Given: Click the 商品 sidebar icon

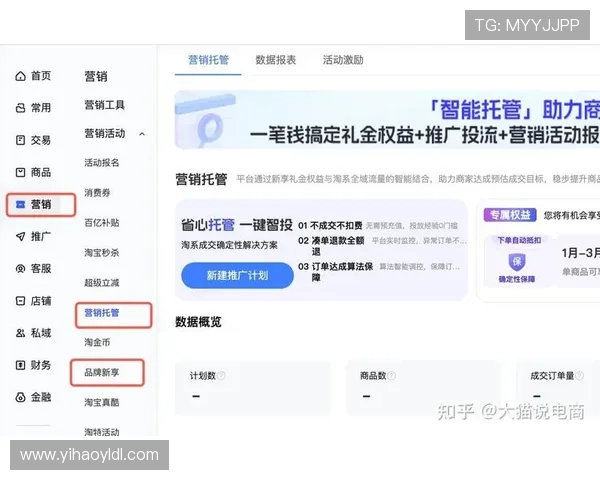Looking at the screenshot, I should [20, 172].
